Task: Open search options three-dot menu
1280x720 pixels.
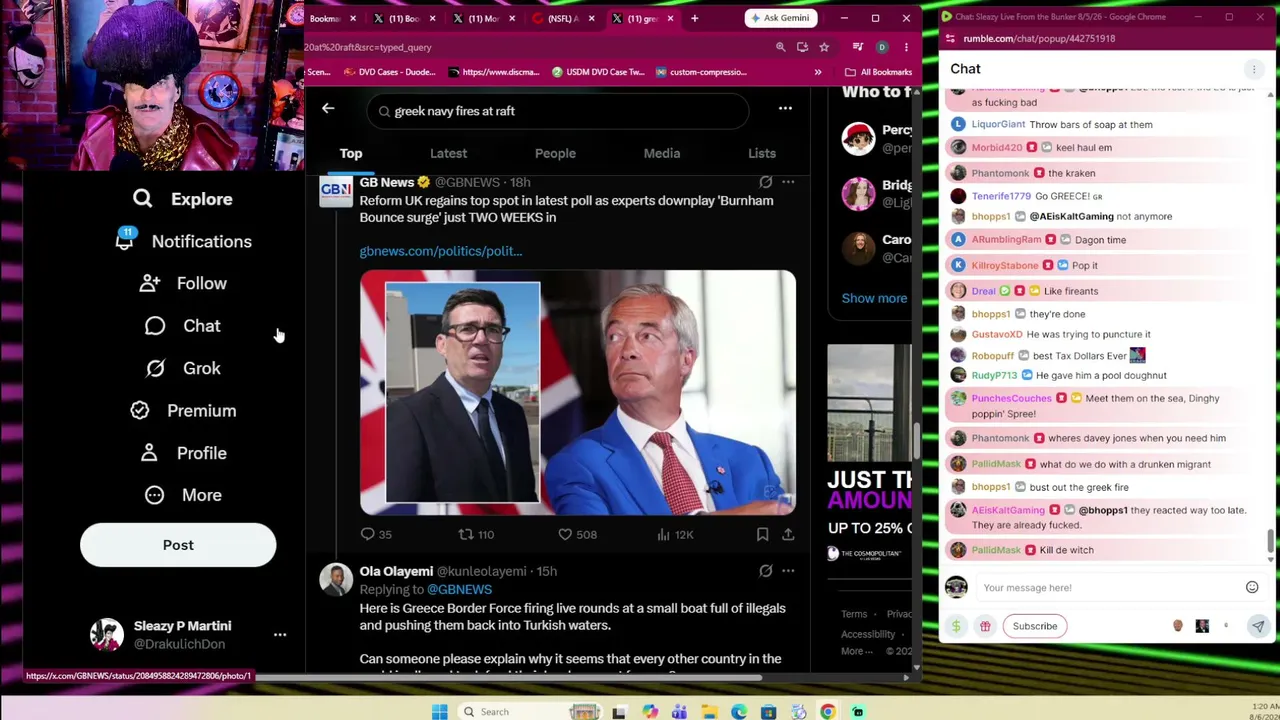Action: pos(785,109)
